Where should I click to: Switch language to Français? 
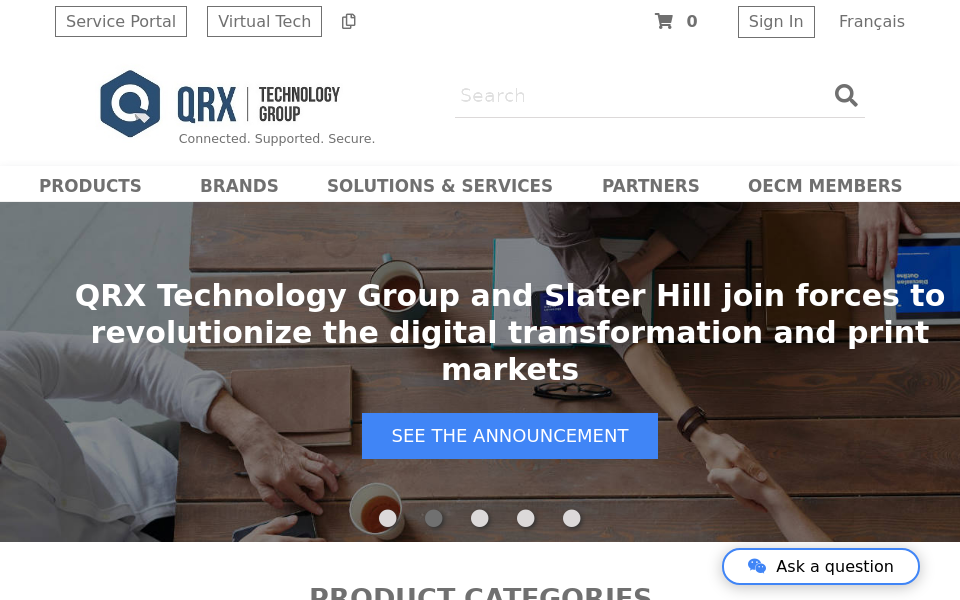pyautogui.click(x=871, y=21)
